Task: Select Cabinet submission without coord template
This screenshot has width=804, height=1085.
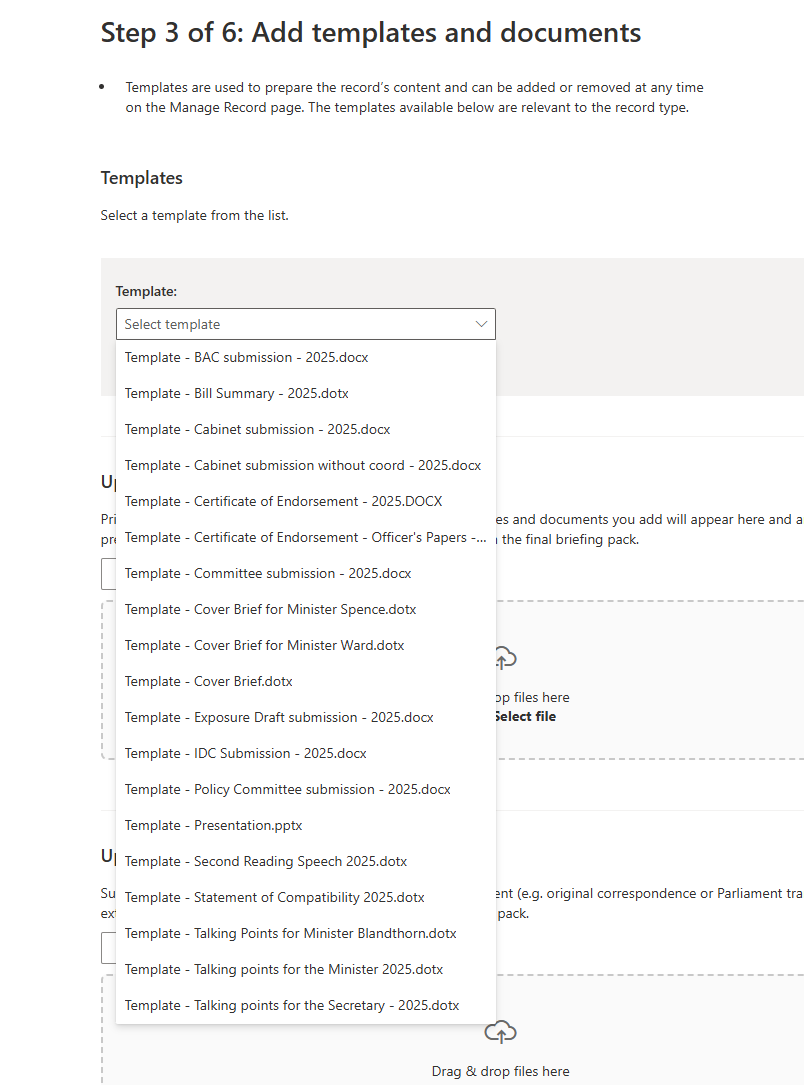Action: [302, 465]
